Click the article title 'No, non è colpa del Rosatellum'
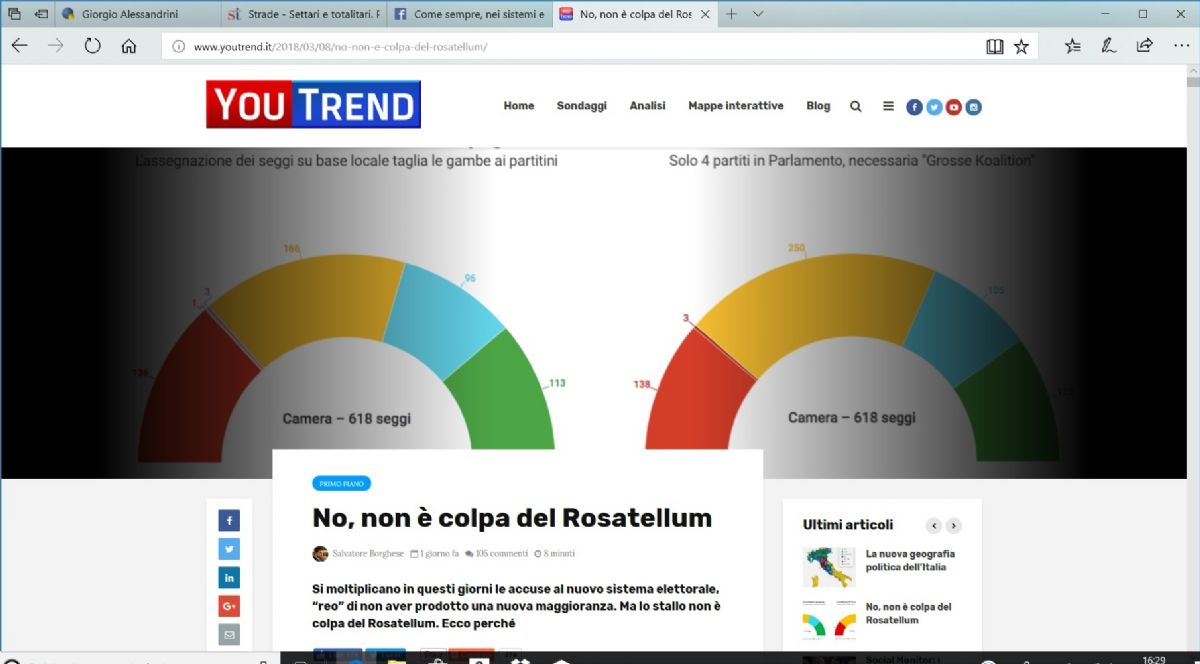The image size is (1200, 664). [512, 518]
